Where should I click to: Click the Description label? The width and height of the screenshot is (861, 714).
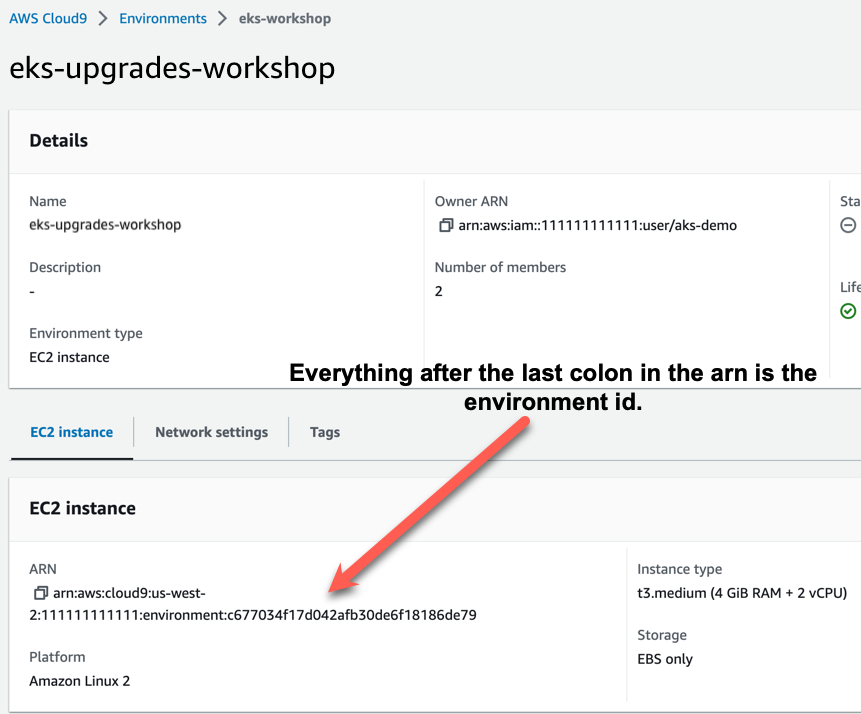tap(65, 267)
